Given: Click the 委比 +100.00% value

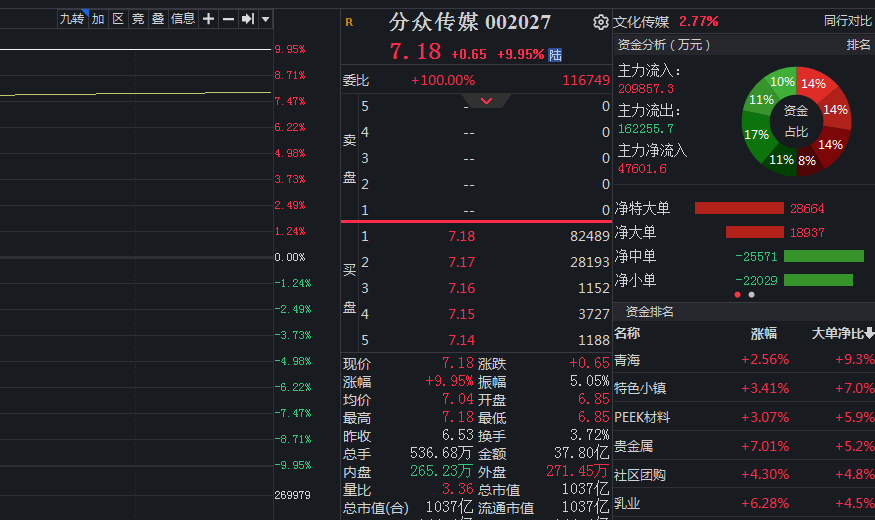Looking at the screenshot, I should 443,80.
